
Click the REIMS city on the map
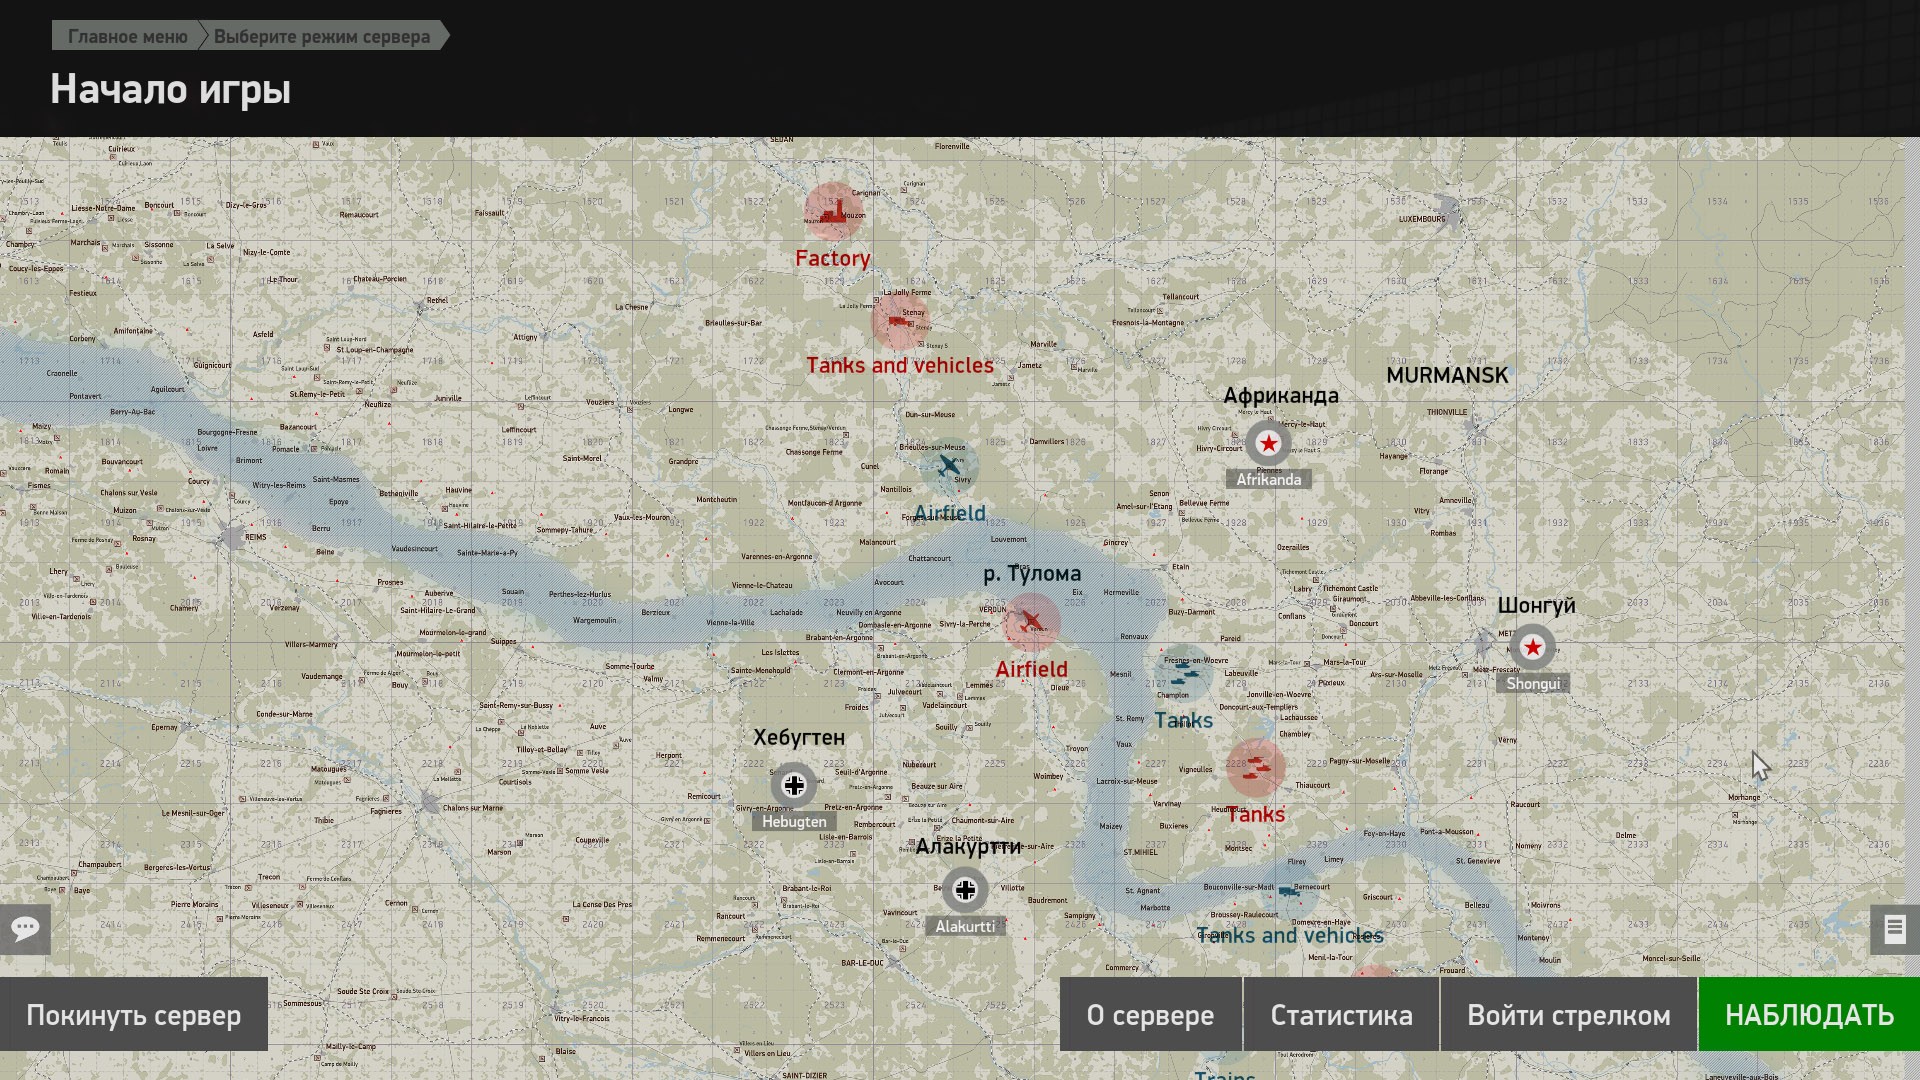click(x=256, y=537)
